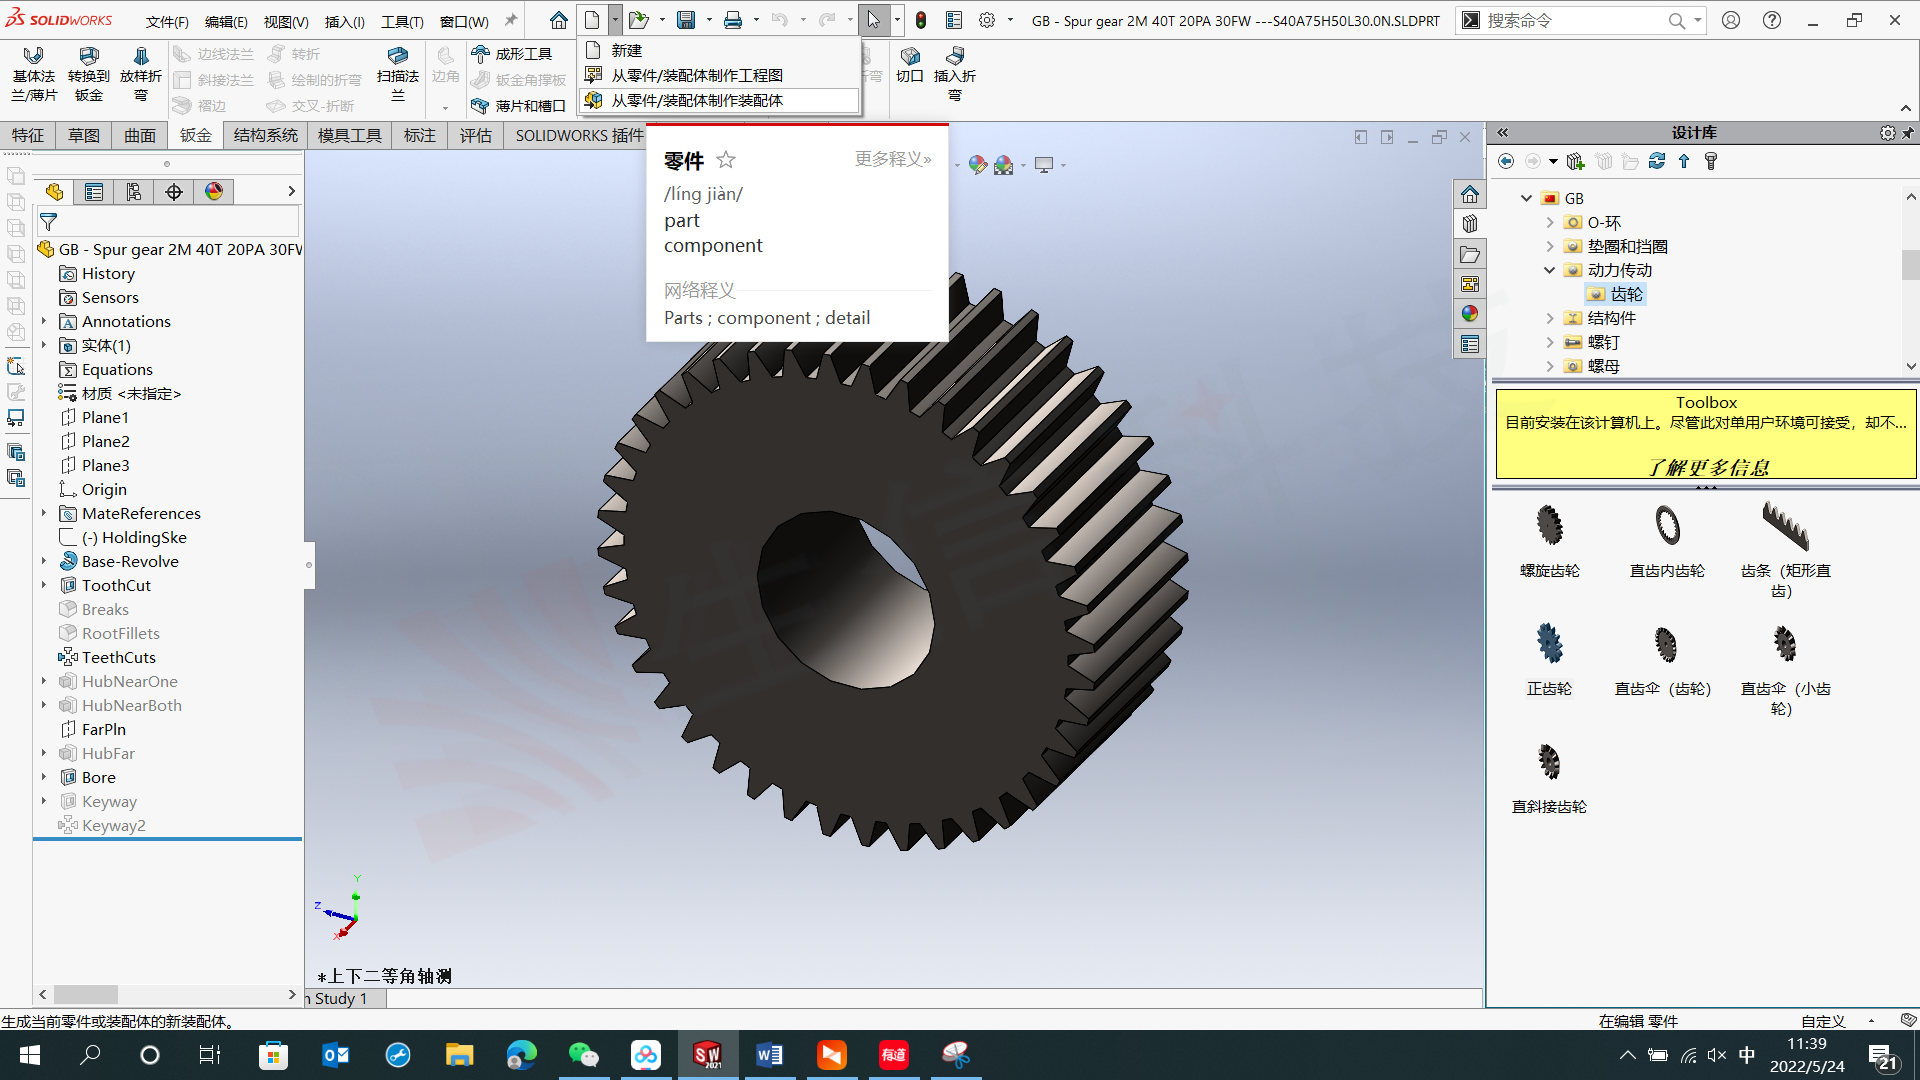Switch to the PropertyManager tab

pyautogui.click(x=94, y=192)
